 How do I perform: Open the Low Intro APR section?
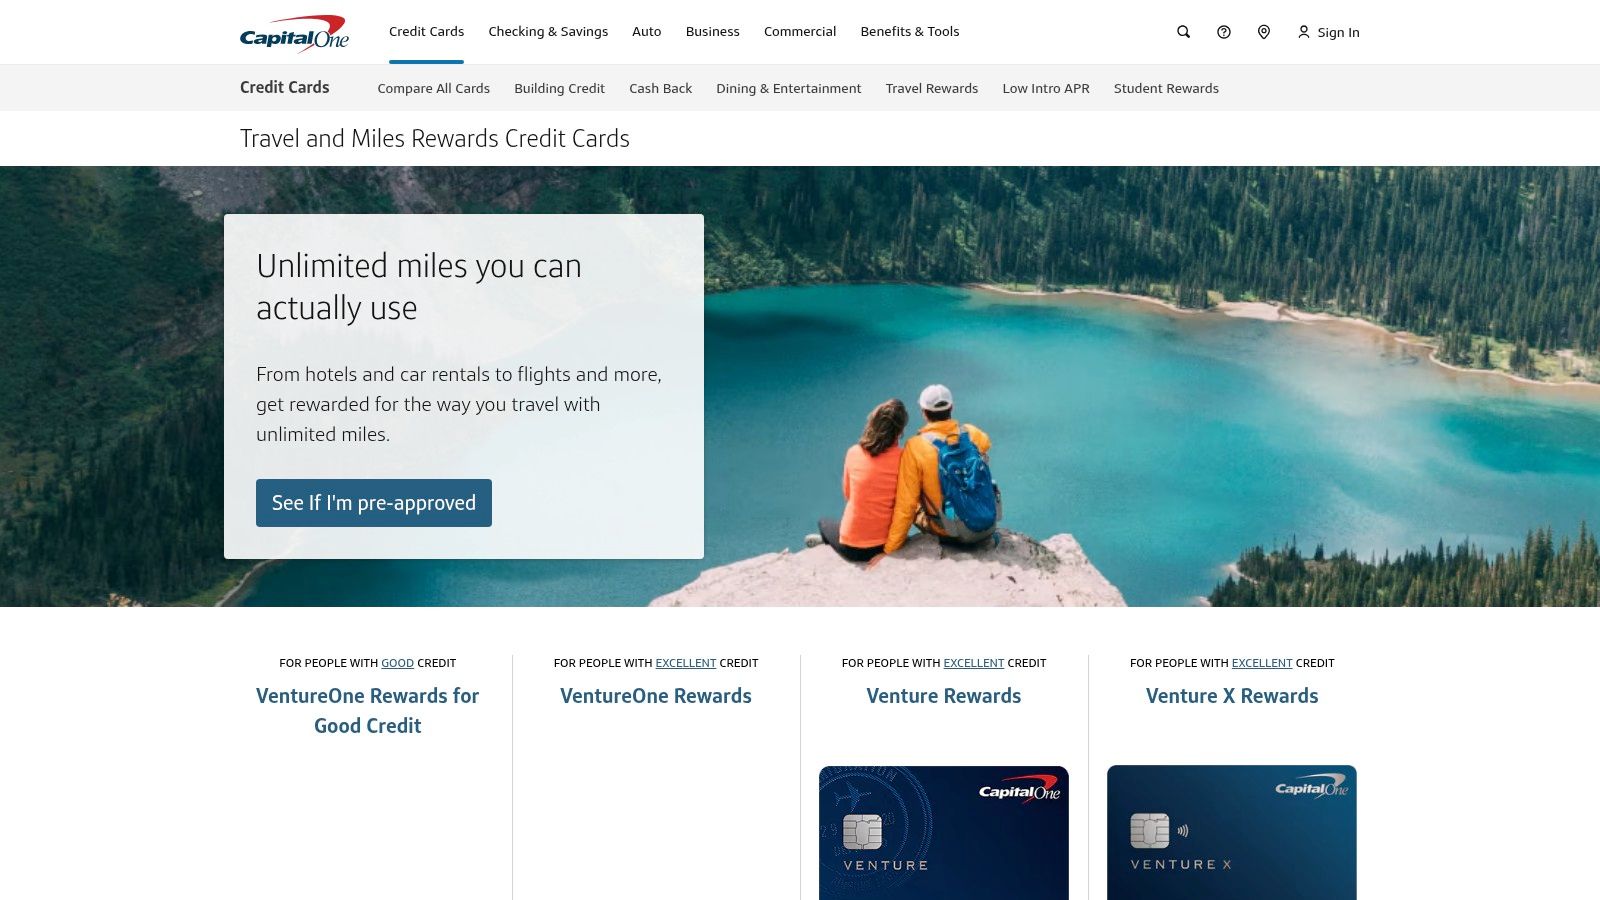[x=1046, y=88]
